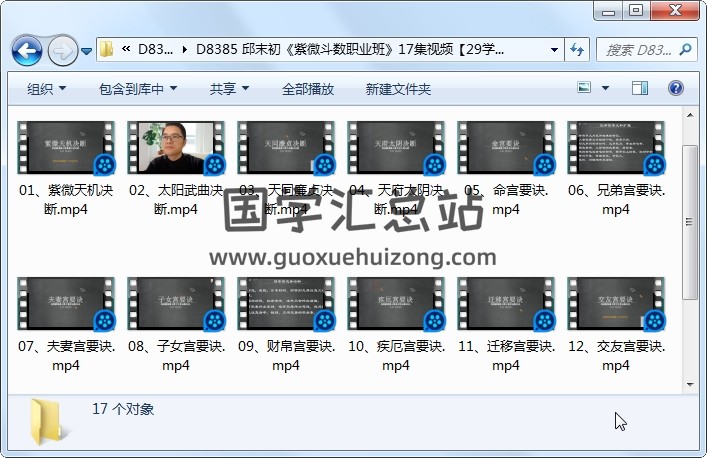Click the change view icon
Image resolution: width=707 pixels, height=458 pixels.
point(586,89)
